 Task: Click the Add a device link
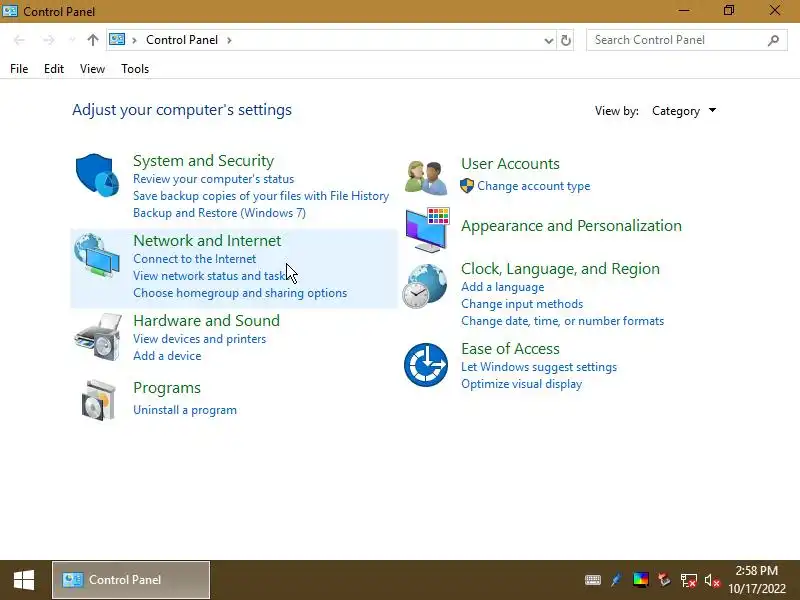[167, 356]
